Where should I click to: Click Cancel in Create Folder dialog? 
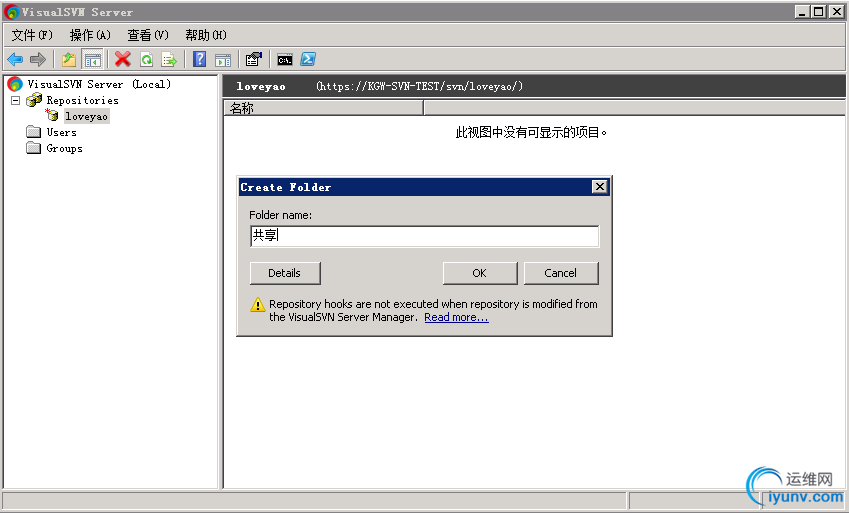point(561,273)
